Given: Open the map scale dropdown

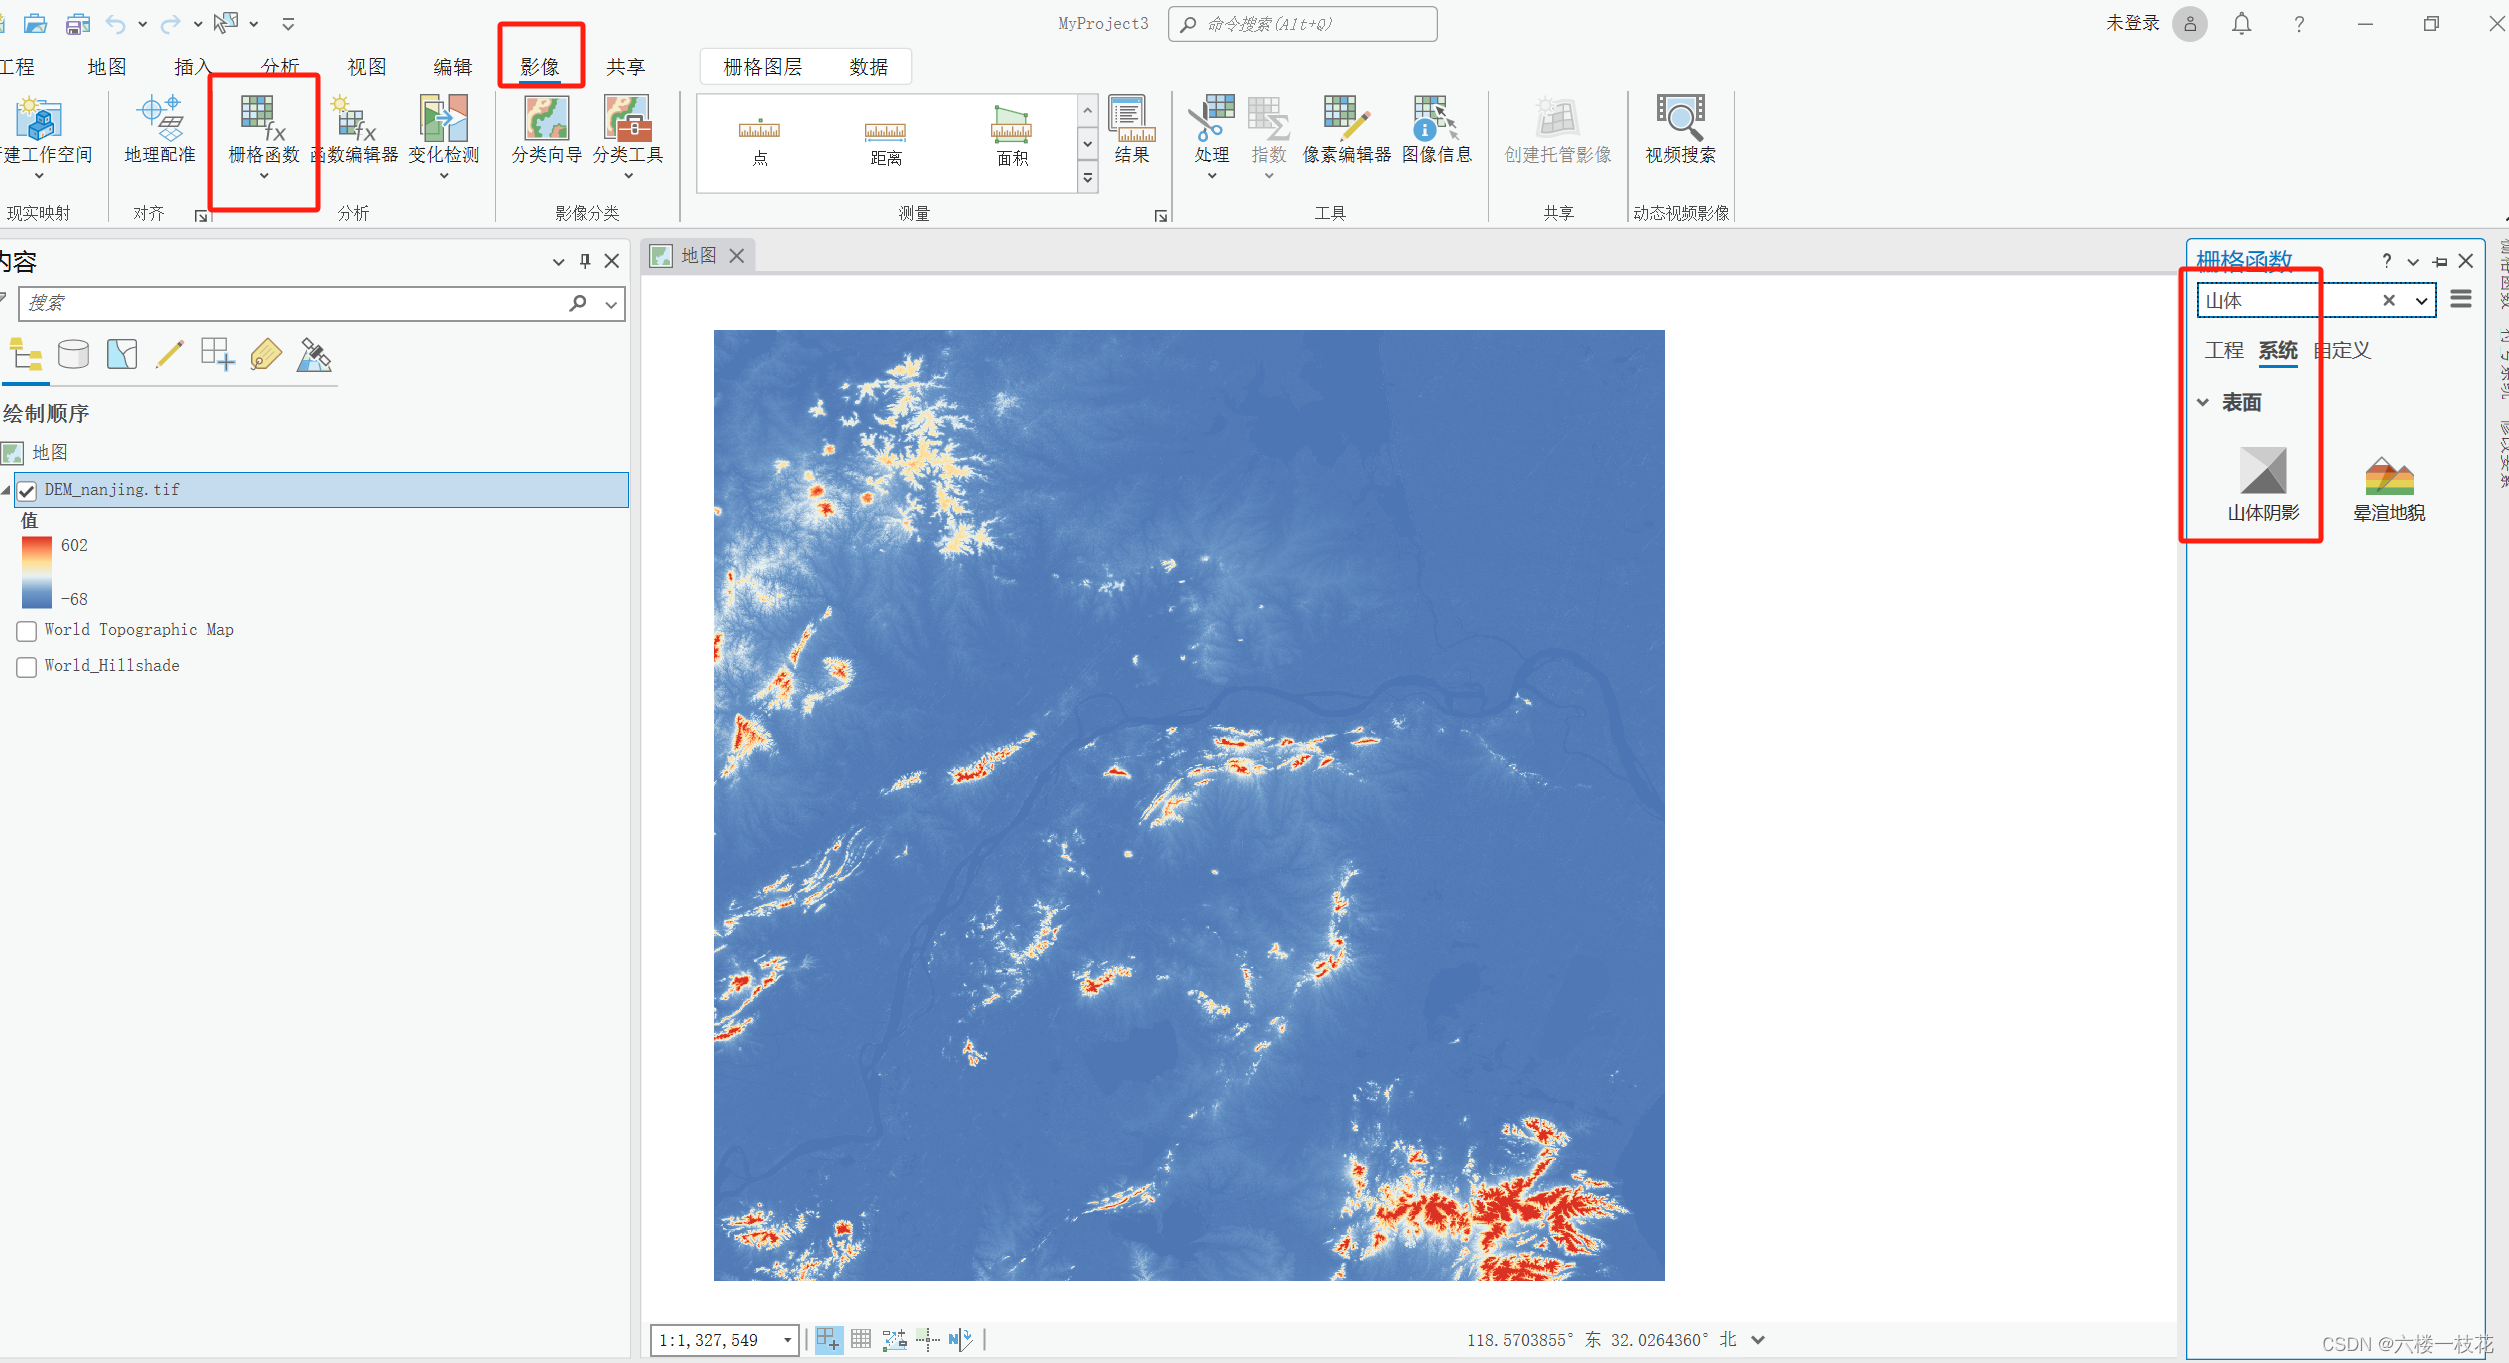Looking at the screenshot, I should [787, 1340].
